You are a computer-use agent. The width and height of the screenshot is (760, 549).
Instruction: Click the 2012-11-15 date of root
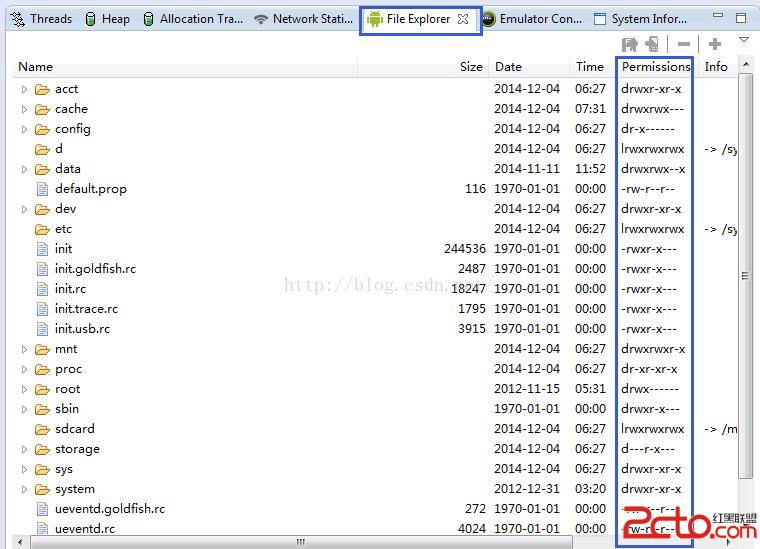tap(527, 389)
